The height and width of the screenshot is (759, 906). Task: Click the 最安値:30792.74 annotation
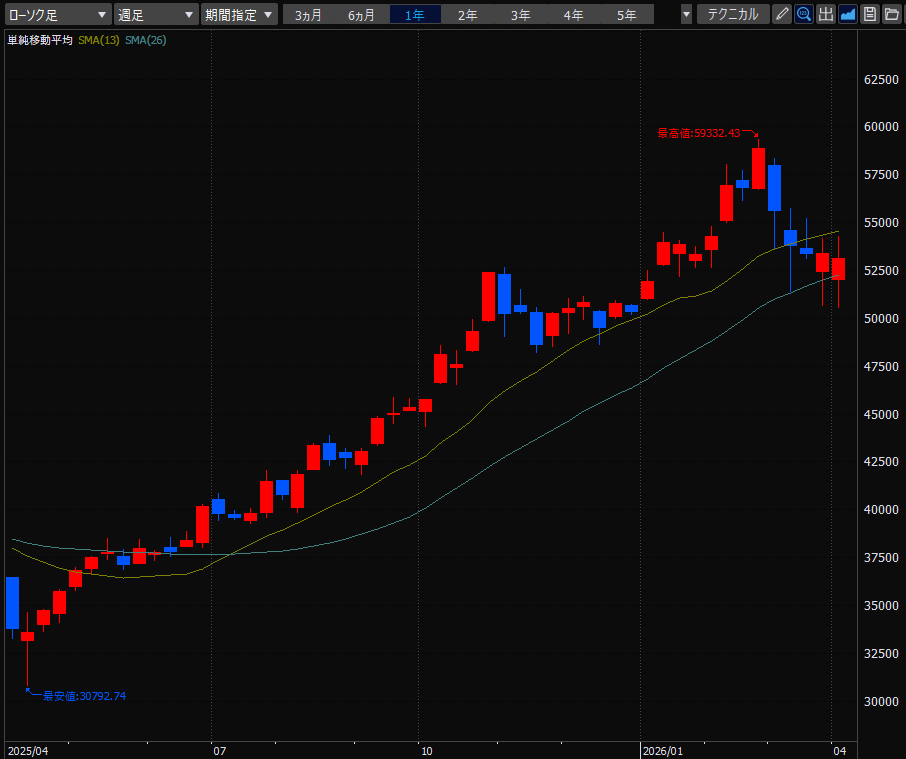[x=84, y=696]
